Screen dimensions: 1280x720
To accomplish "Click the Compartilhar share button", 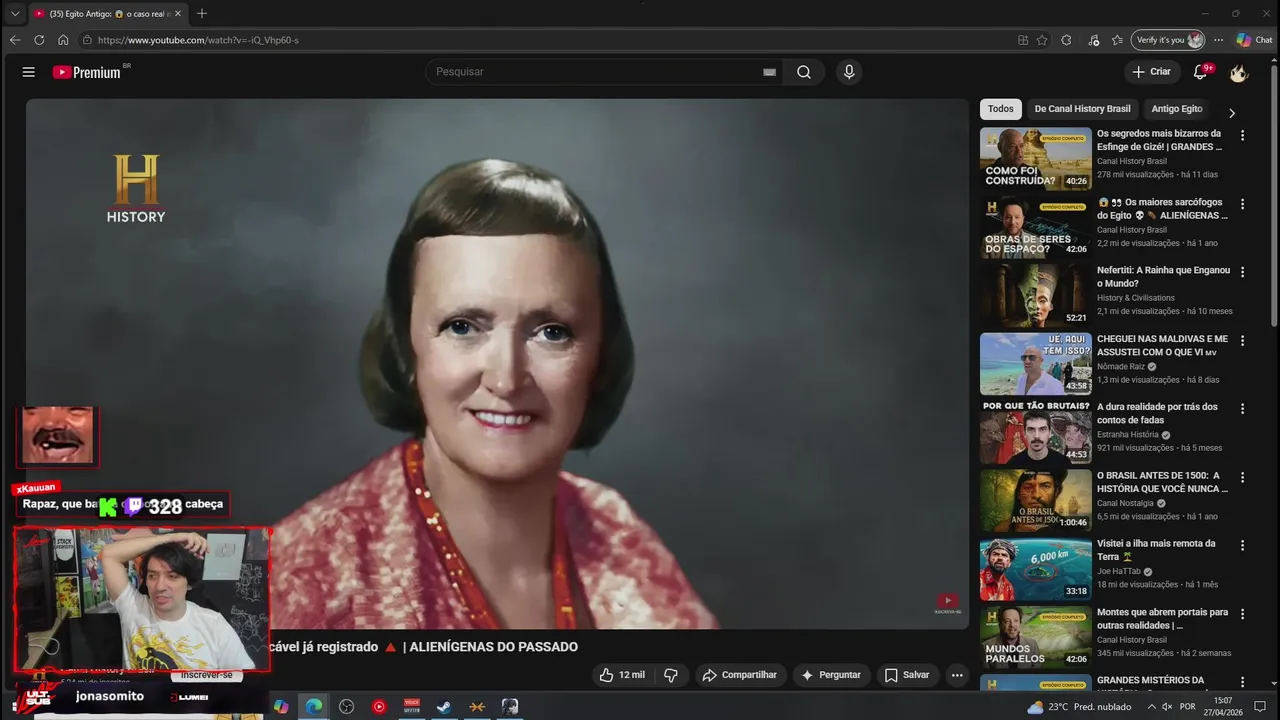I will pos(740,675).
